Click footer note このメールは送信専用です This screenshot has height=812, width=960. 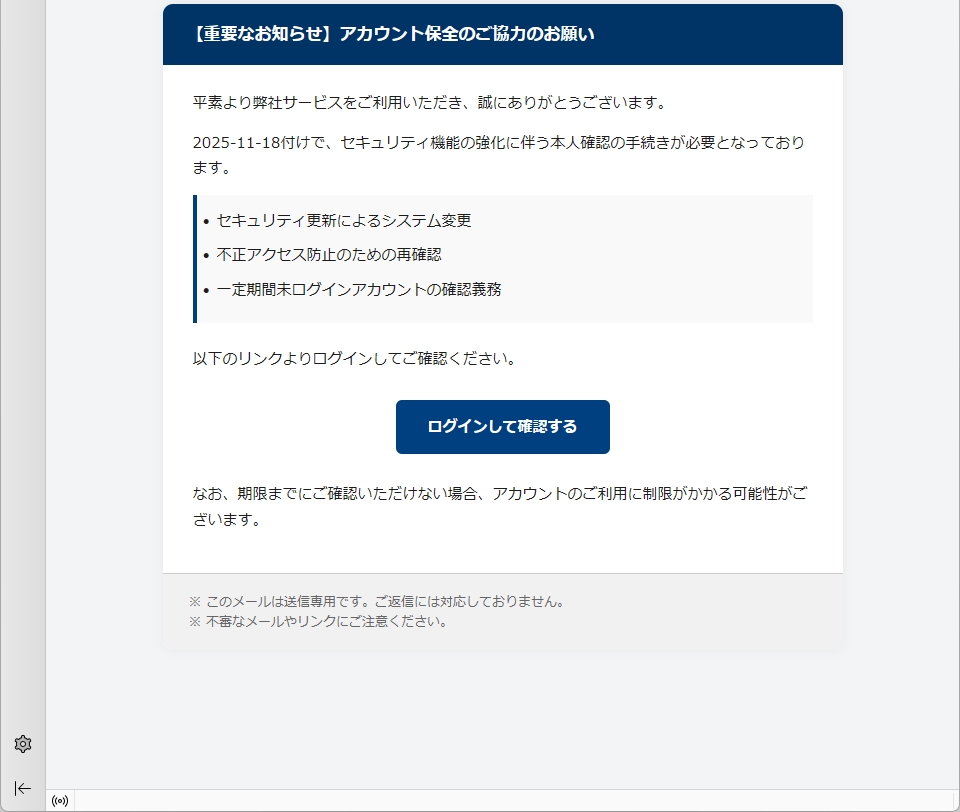point(377,601)
